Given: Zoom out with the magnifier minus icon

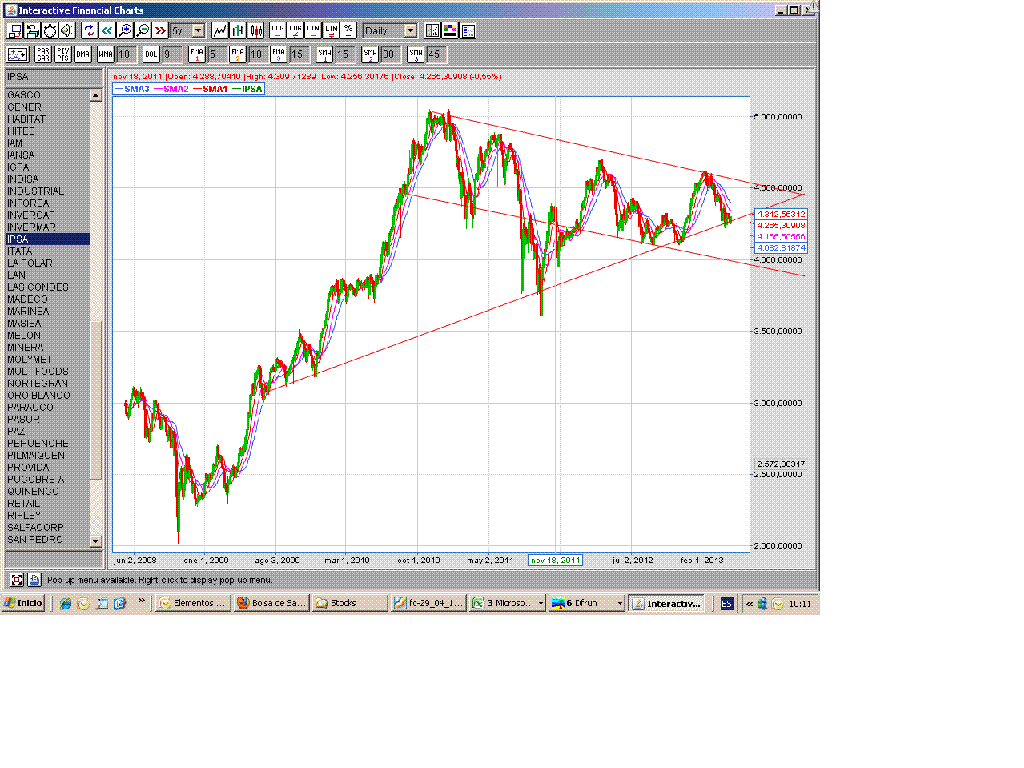Looking at the screenshot, I should 142,31.
